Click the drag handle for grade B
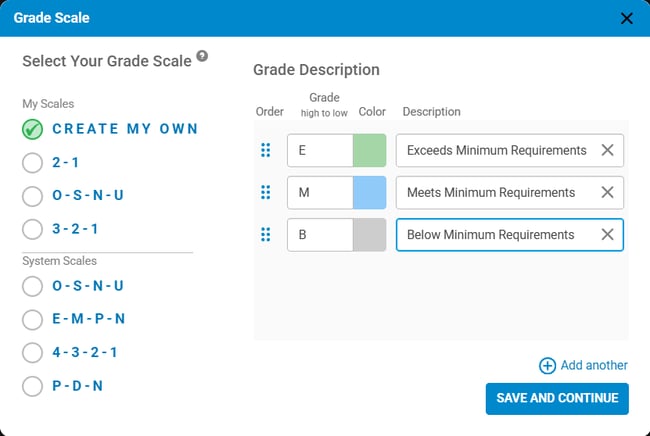The width and height of the screenshot is (650, 436). (266, 234)
